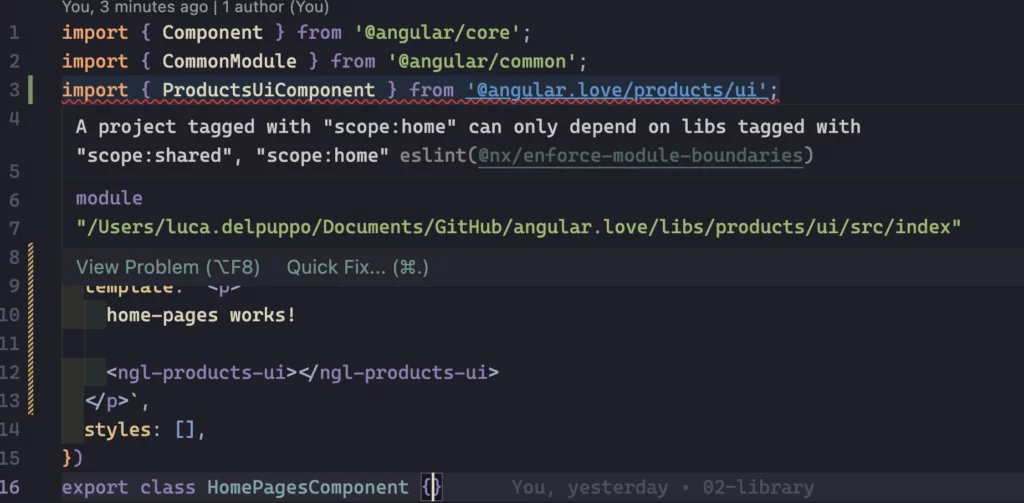Click the styles property on line 14

118,430
